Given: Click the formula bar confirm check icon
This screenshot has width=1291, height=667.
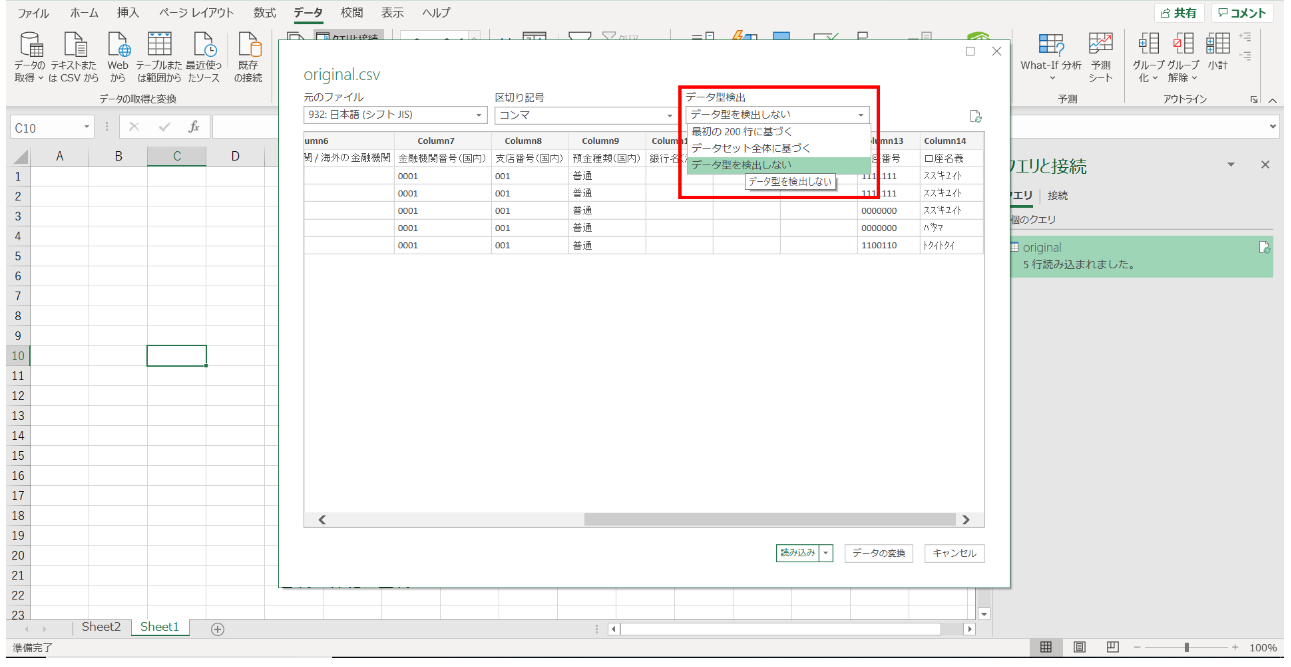Looking at the screenshot, I should [x=164, y=127].
